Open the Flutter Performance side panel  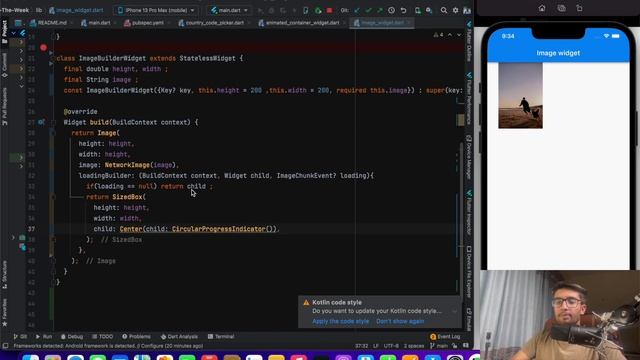point(469,98)
